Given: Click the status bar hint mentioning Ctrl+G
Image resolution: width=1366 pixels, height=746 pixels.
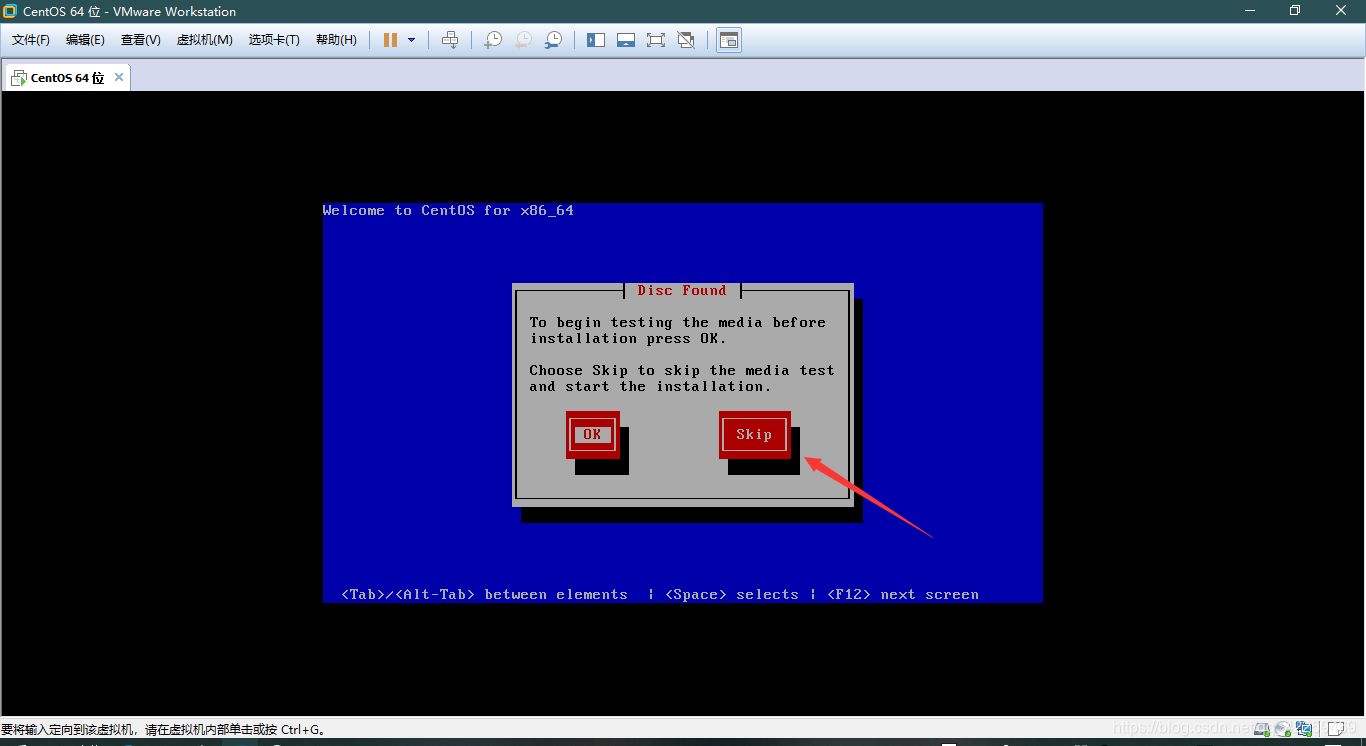Looking at the screenshot, I should [164, 730].
